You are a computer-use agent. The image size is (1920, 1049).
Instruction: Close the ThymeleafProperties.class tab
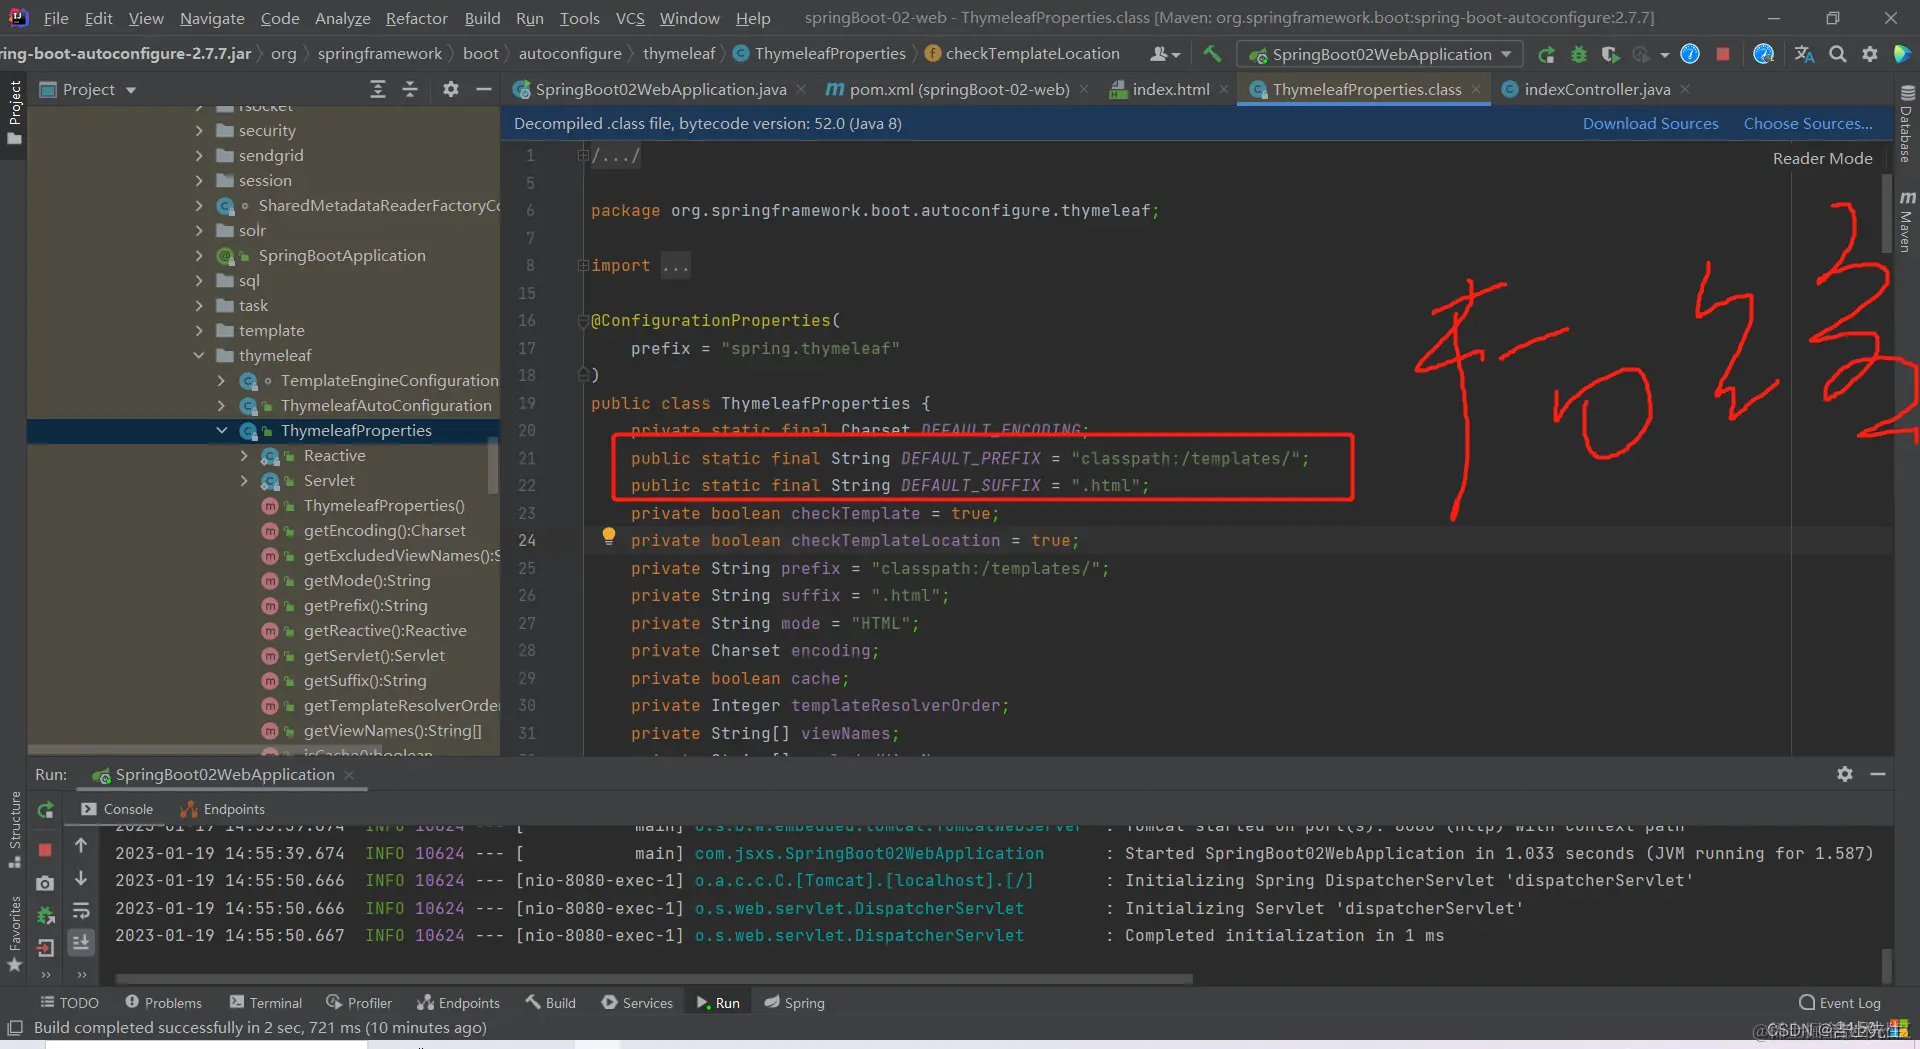1476,90
